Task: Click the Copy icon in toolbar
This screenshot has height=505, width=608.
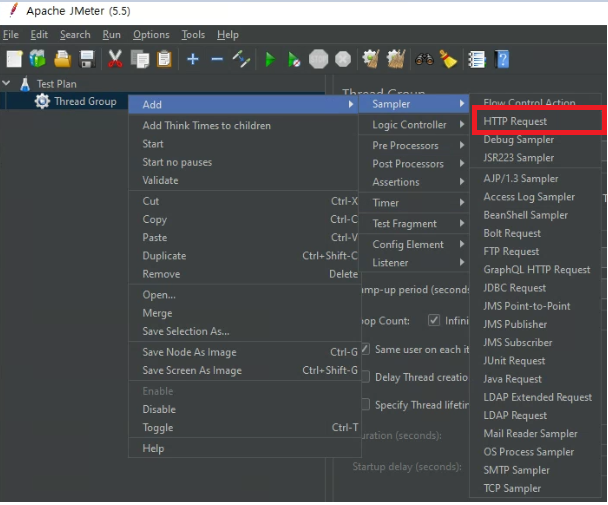Action: (140, 59)
